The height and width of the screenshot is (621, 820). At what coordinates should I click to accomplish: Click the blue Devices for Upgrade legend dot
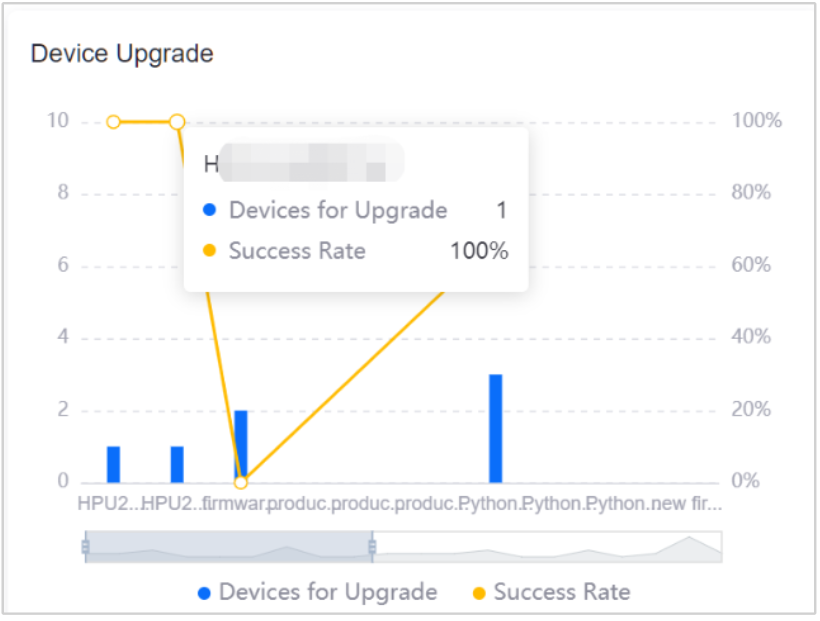[204, 592]
